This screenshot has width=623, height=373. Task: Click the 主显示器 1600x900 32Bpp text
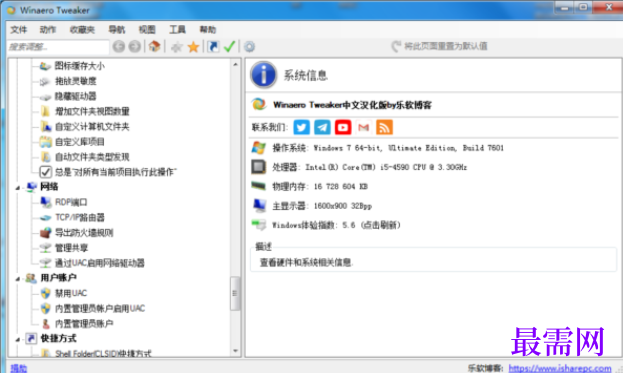(322, 206)
